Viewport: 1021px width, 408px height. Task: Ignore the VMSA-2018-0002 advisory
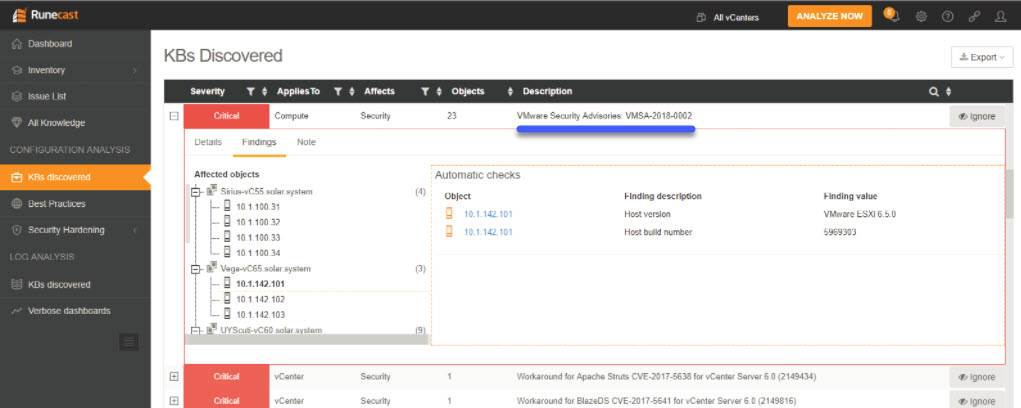[x=977, y=116]
